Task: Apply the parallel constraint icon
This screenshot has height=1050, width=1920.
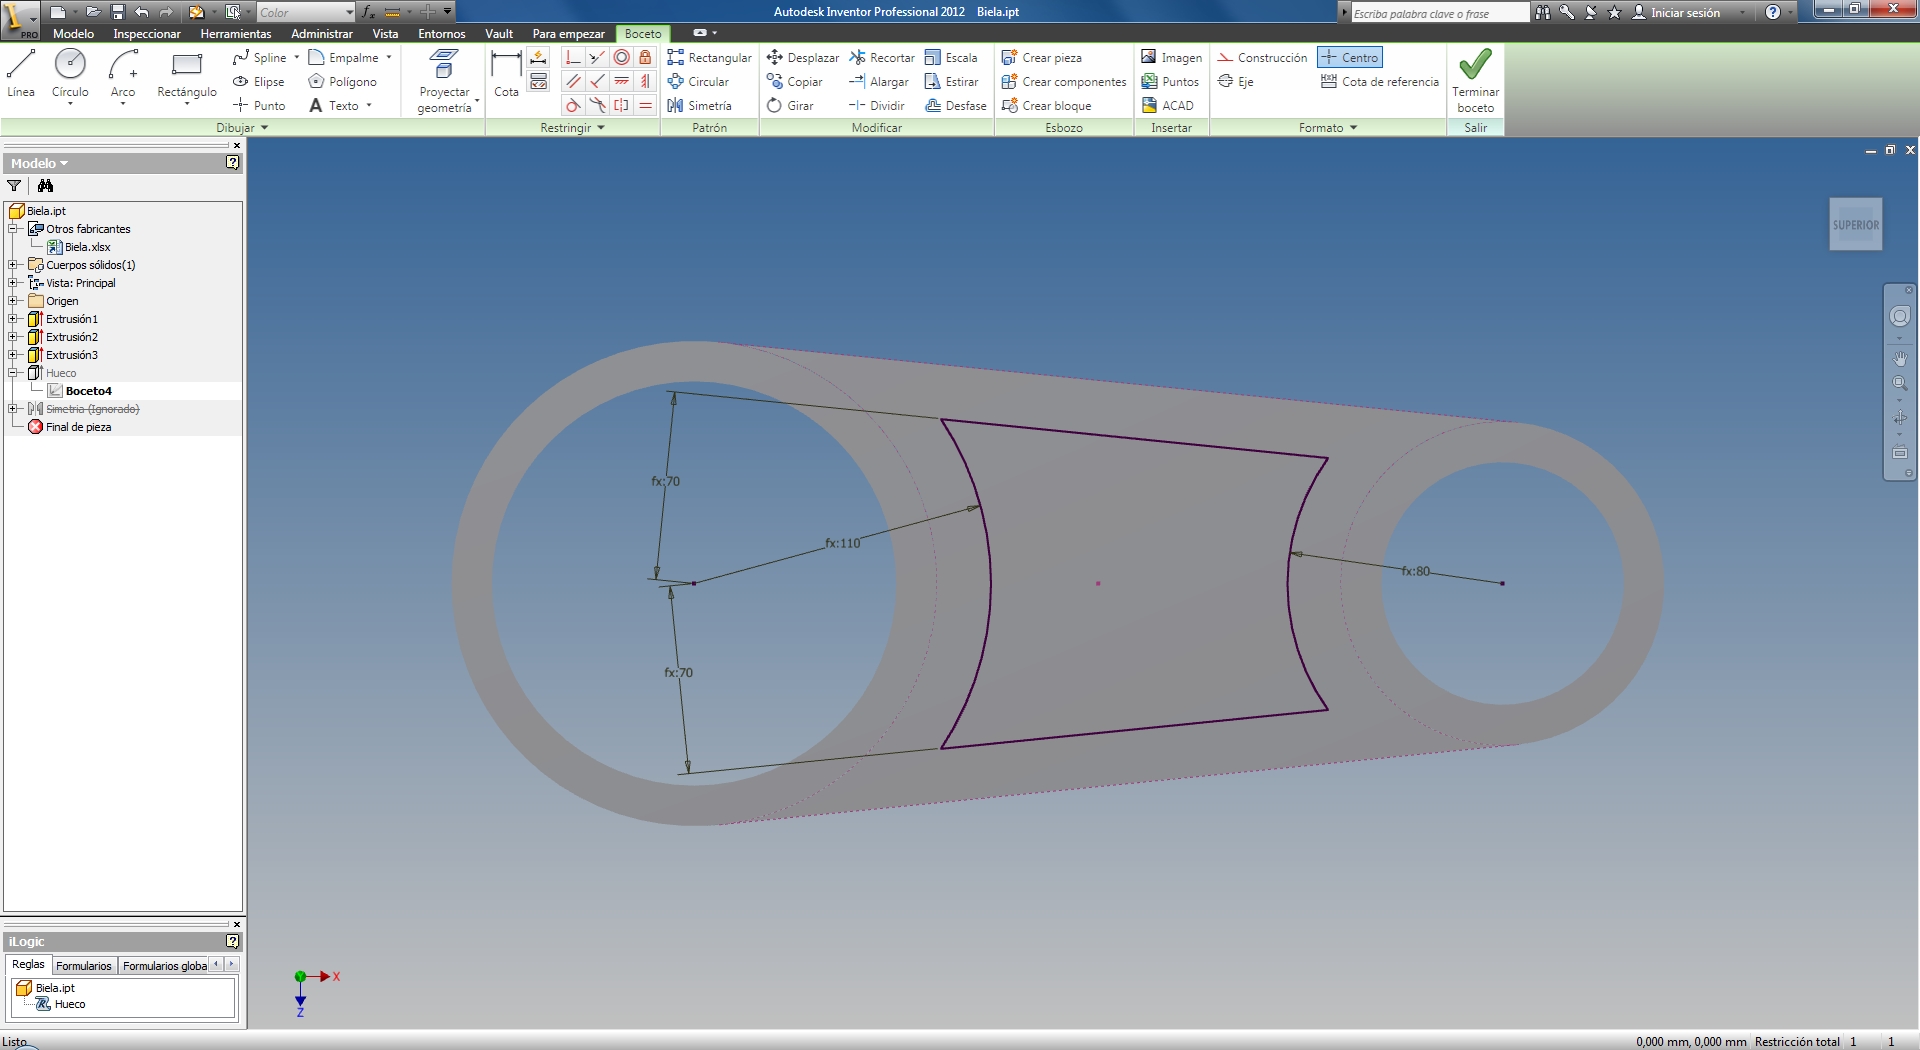Action: click(x=573, y=82)
